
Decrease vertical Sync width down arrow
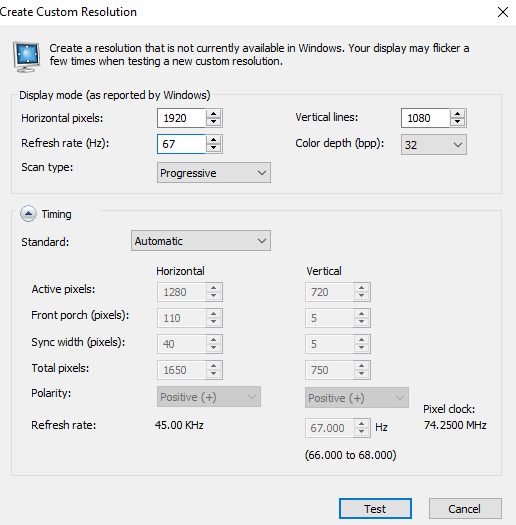click(x=362, y=348)
